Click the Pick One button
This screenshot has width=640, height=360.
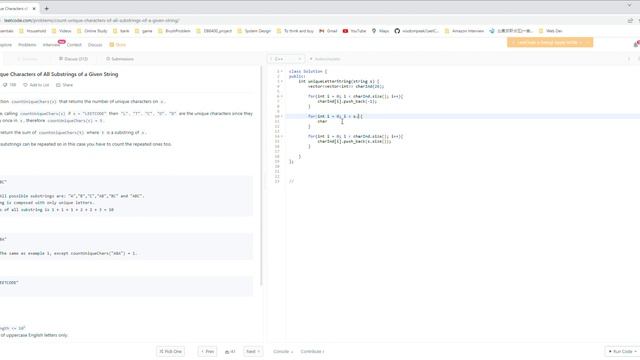tap(170, 351)
